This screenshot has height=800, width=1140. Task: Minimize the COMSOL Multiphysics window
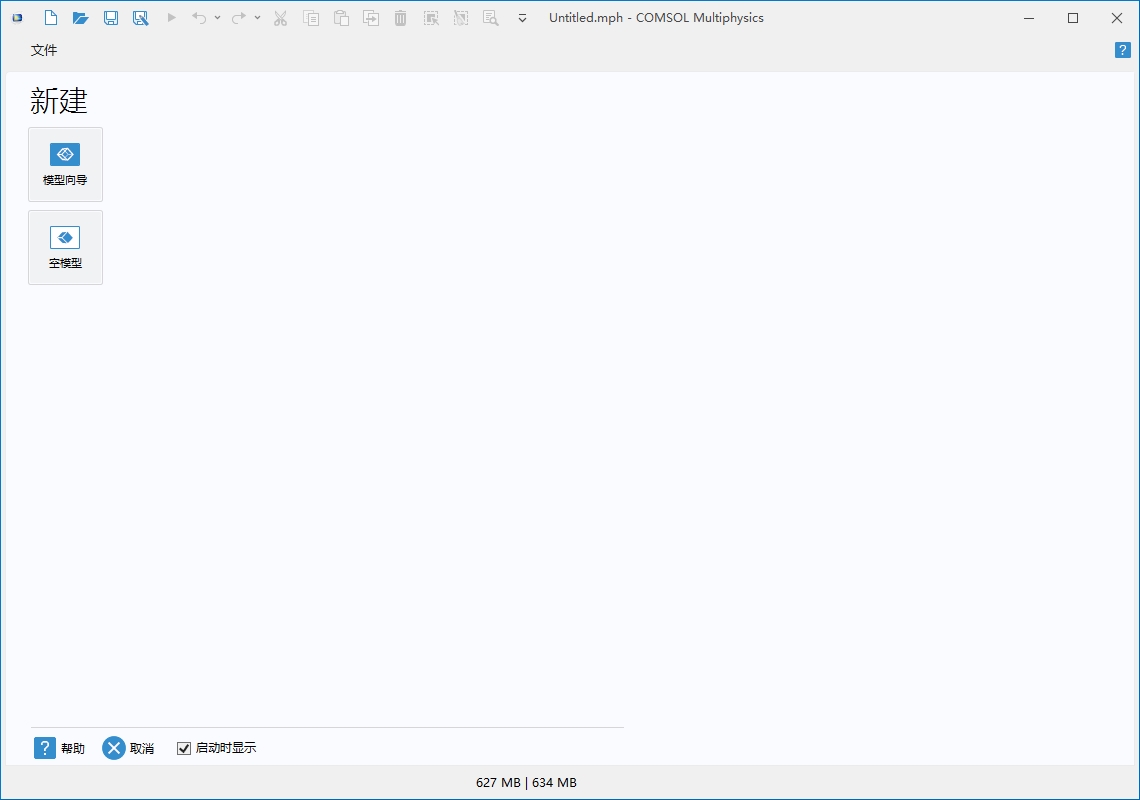[x=1029, y=18]
